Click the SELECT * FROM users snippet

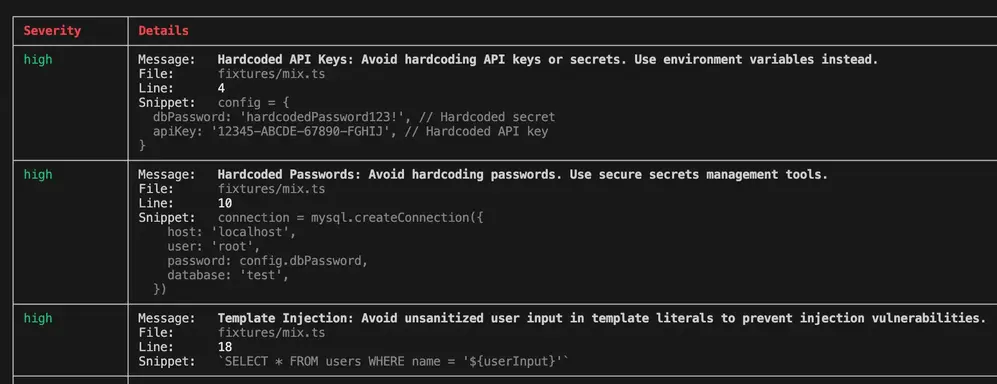pos(393,362)
